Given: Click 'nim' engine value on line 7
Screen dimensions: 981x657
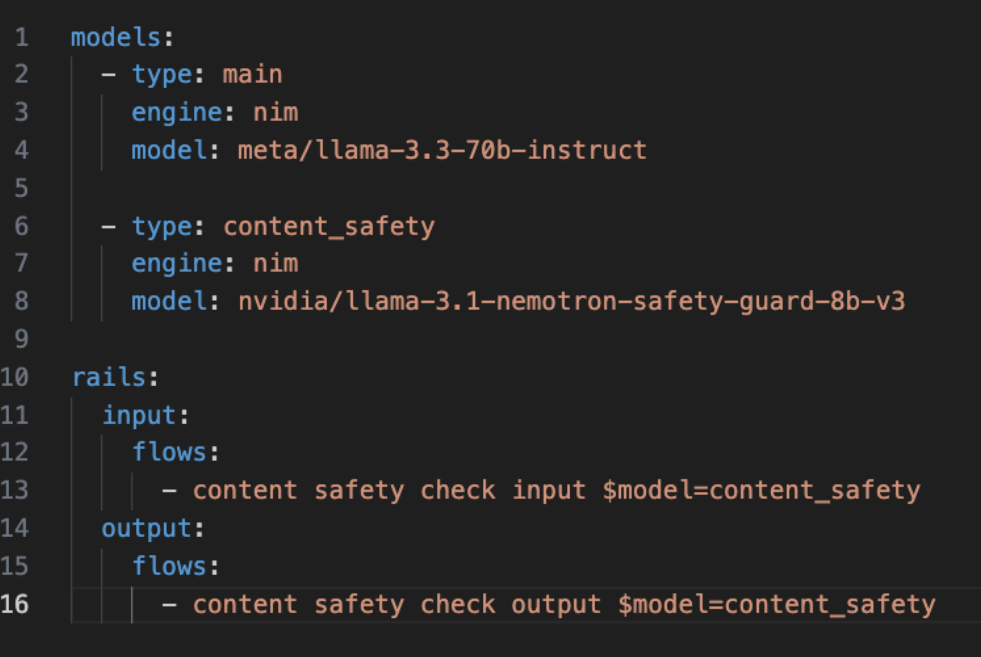Looking at the screenshot, I should (x=275, y=263).
